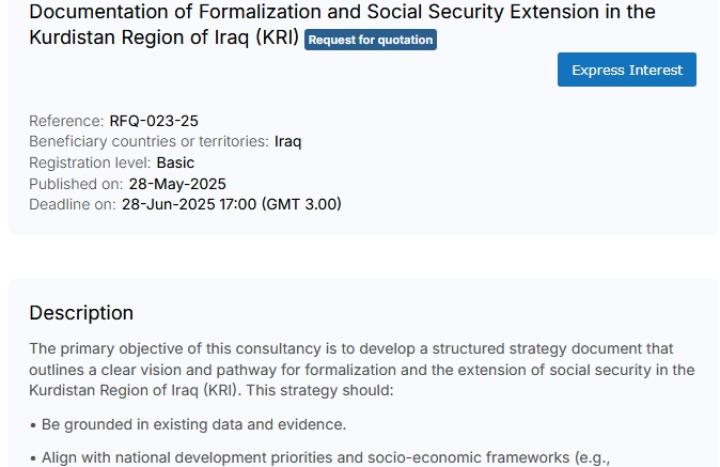
Task: Click the Description section heading
Action: pyautogui.click(x=81, y=313)
